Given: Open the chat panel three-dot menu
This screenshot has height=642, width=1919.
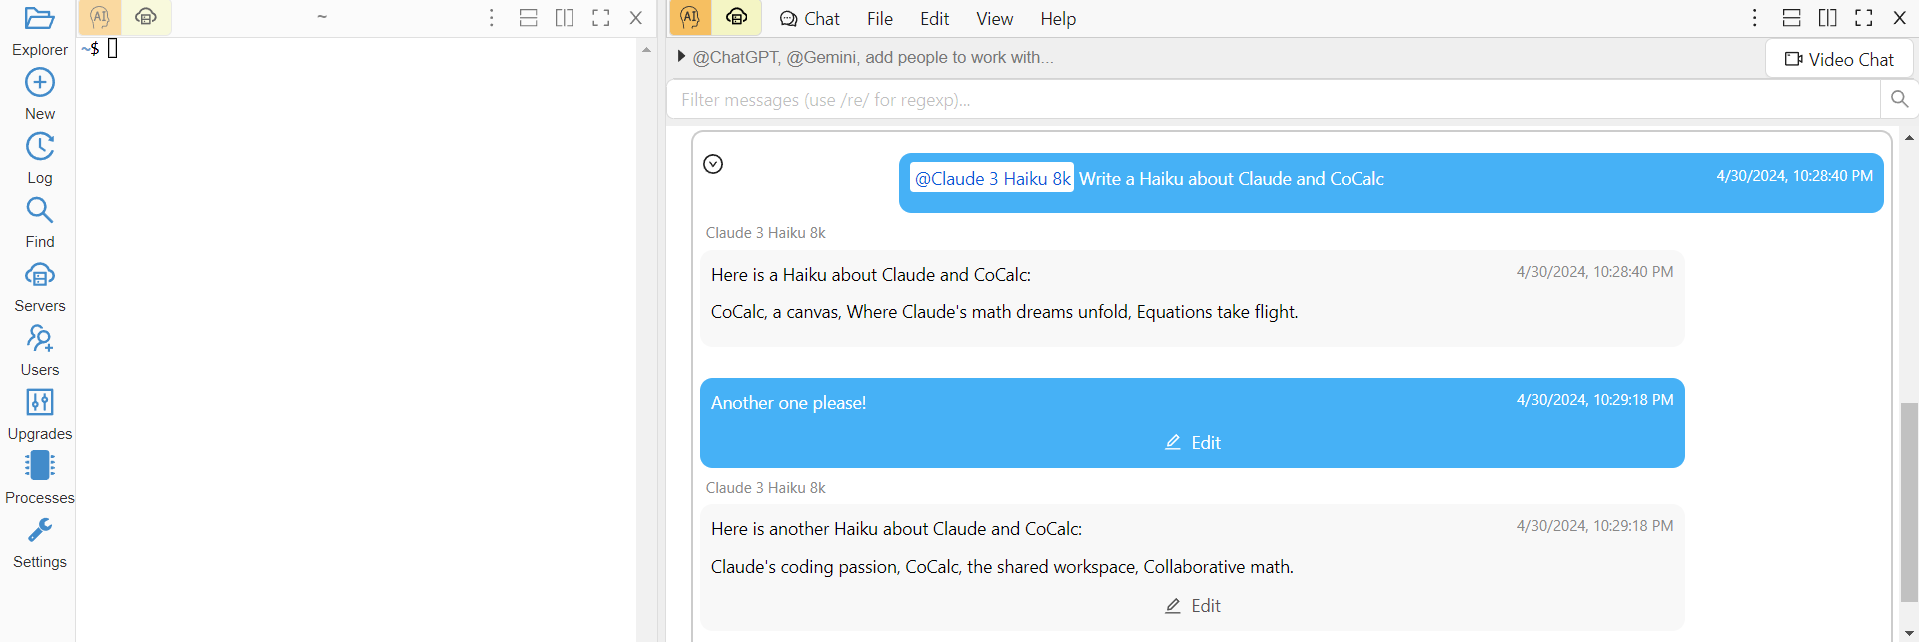Looking at the screenshot, I should tap(1754, 18).
